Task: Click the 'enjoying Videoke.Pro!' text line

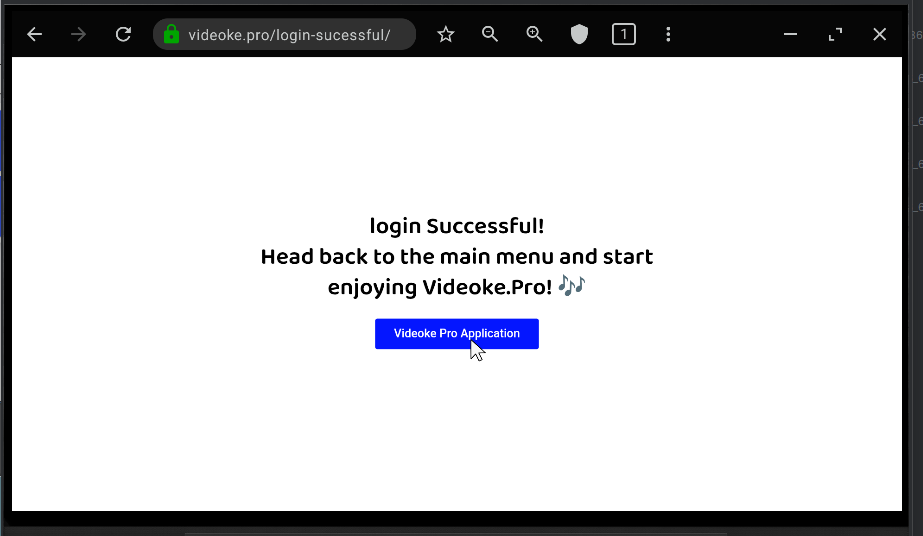Action: (440, 288)
